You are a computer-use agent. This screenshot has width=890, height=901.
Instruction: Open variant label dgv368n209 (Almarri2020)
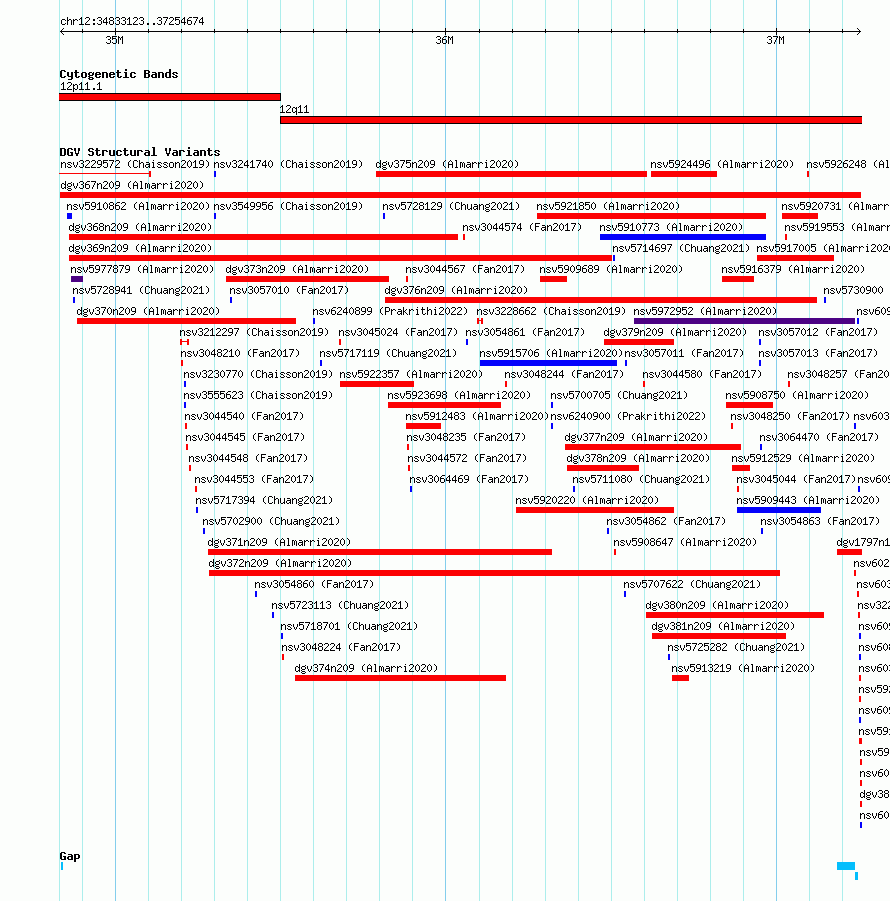(140, 228)
